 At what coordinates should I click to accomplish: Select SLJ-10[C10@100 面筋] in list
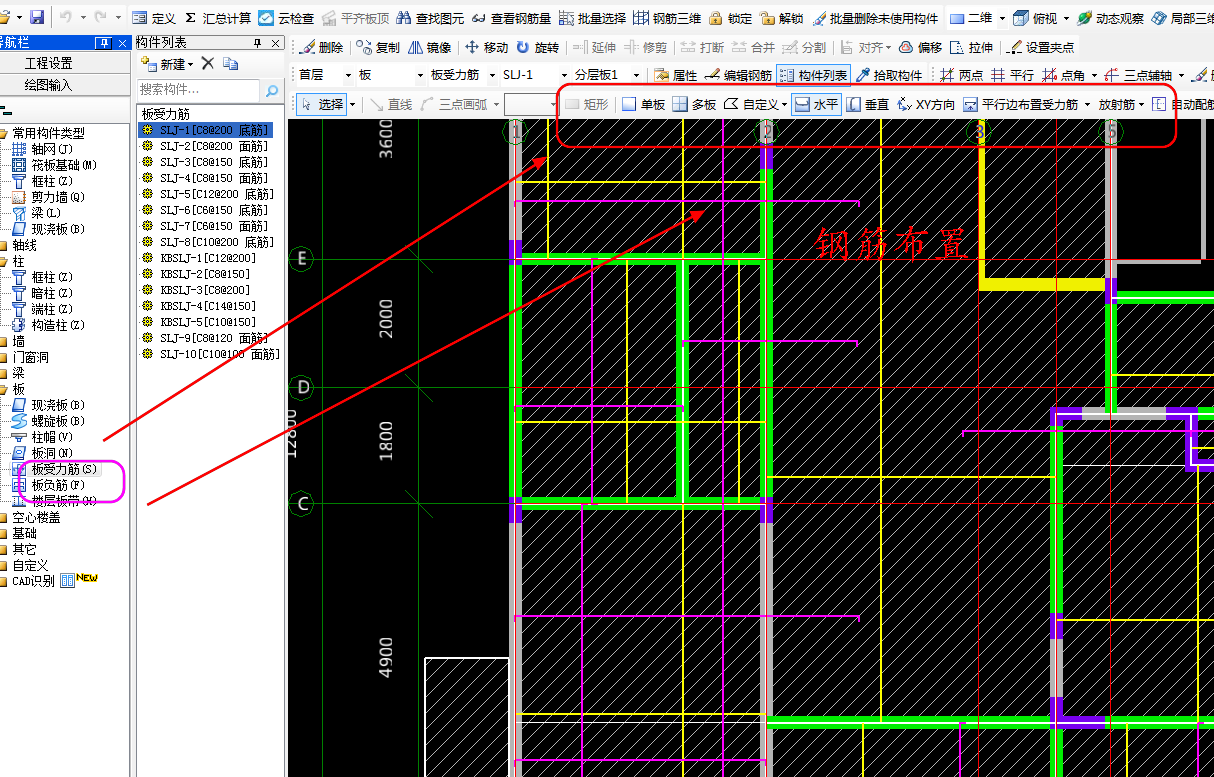point(220,354)
